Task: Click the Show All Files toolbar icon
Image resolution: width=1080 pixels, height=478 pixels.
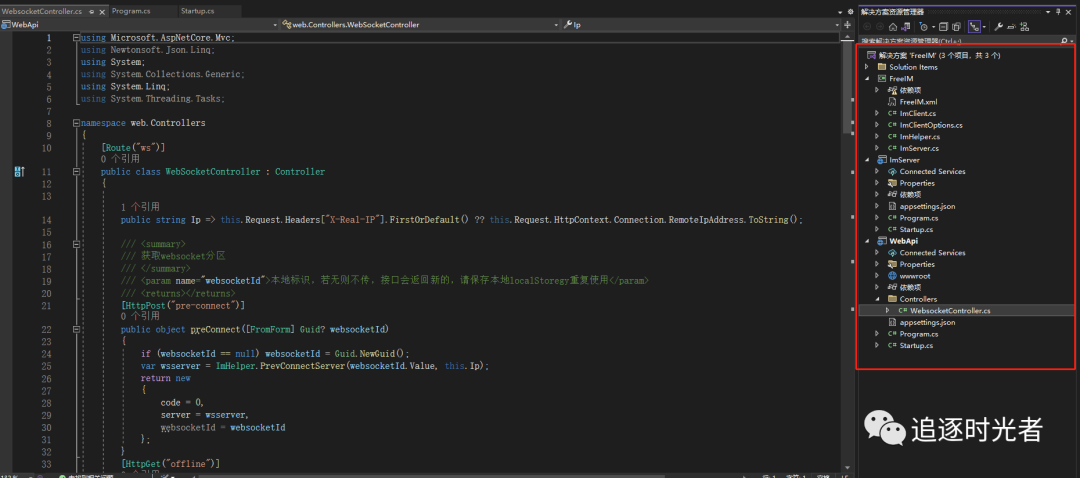Action: [958, 26]
